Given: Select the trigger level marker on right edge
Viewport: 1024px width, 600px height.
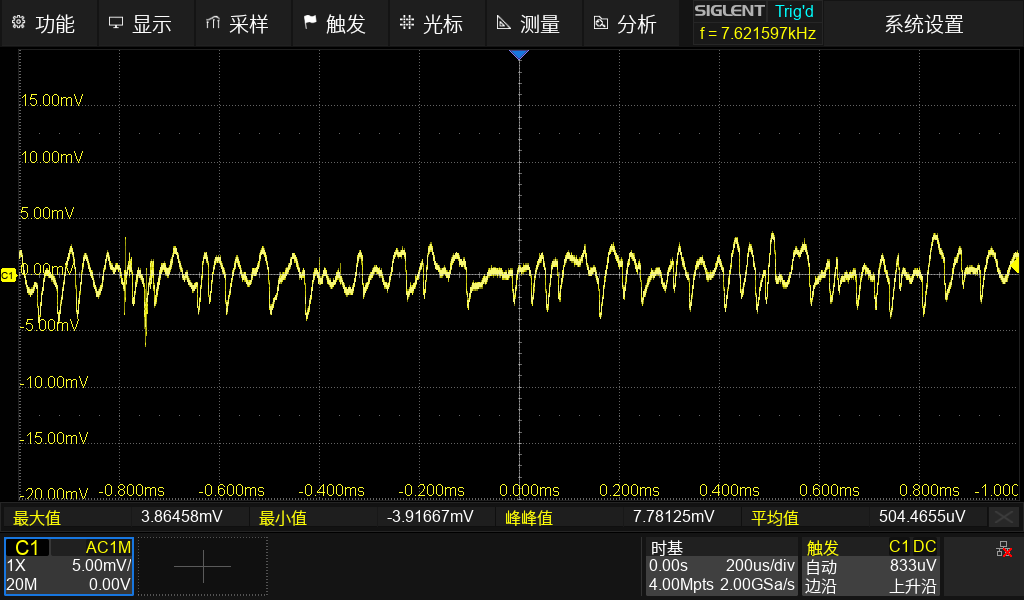Looking at the screenshot, I should coord(1016,264).
